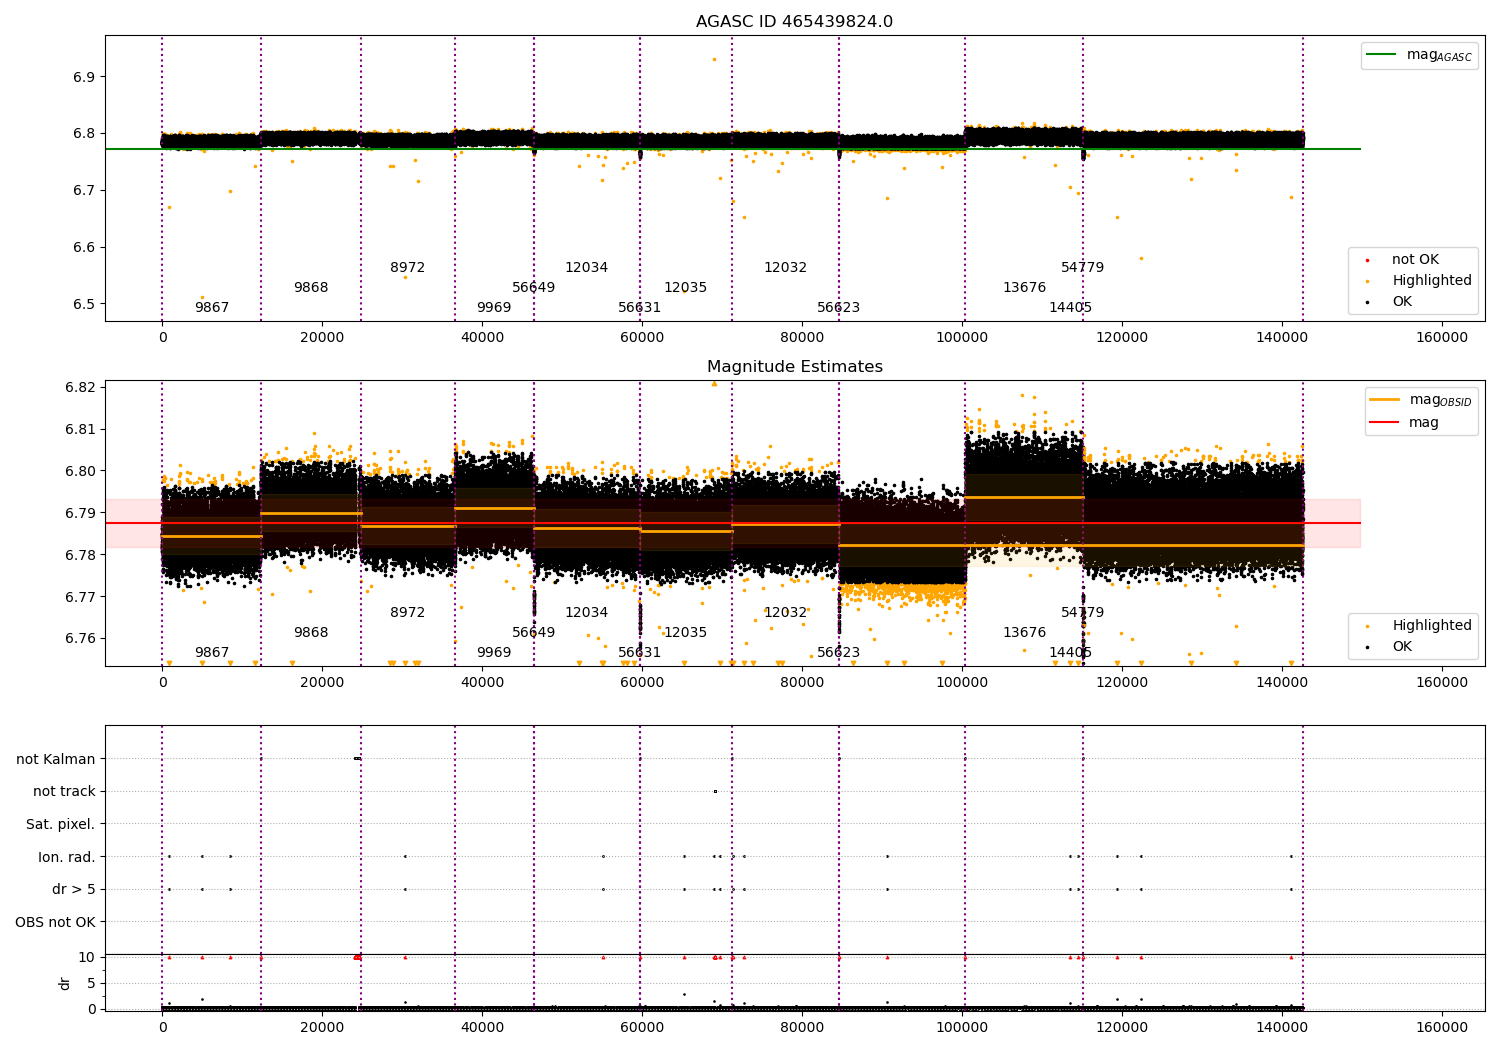1500x1050 pixels.
Task: Click obsid label 8972 in Magnitude Estimates plot
Action: pyautogui.click(x=408, y=613)
